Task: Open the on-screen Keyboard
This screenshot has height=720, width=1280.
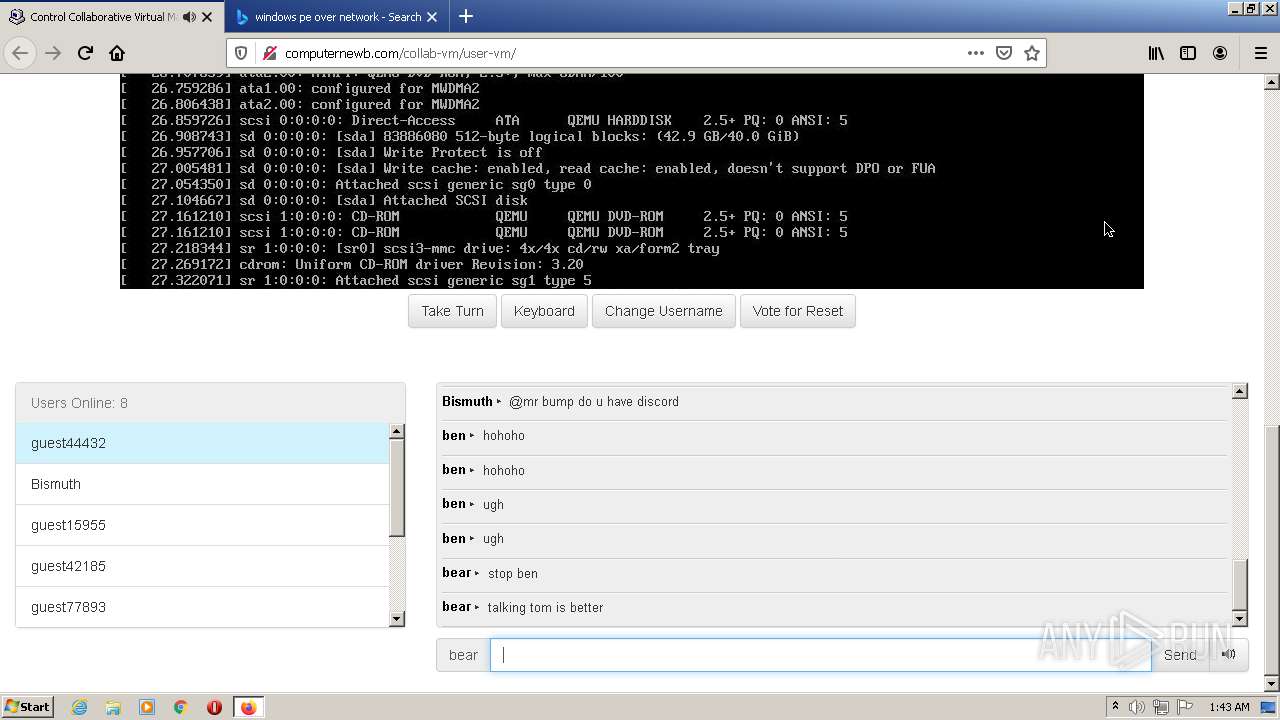Action: coord(544,311)
